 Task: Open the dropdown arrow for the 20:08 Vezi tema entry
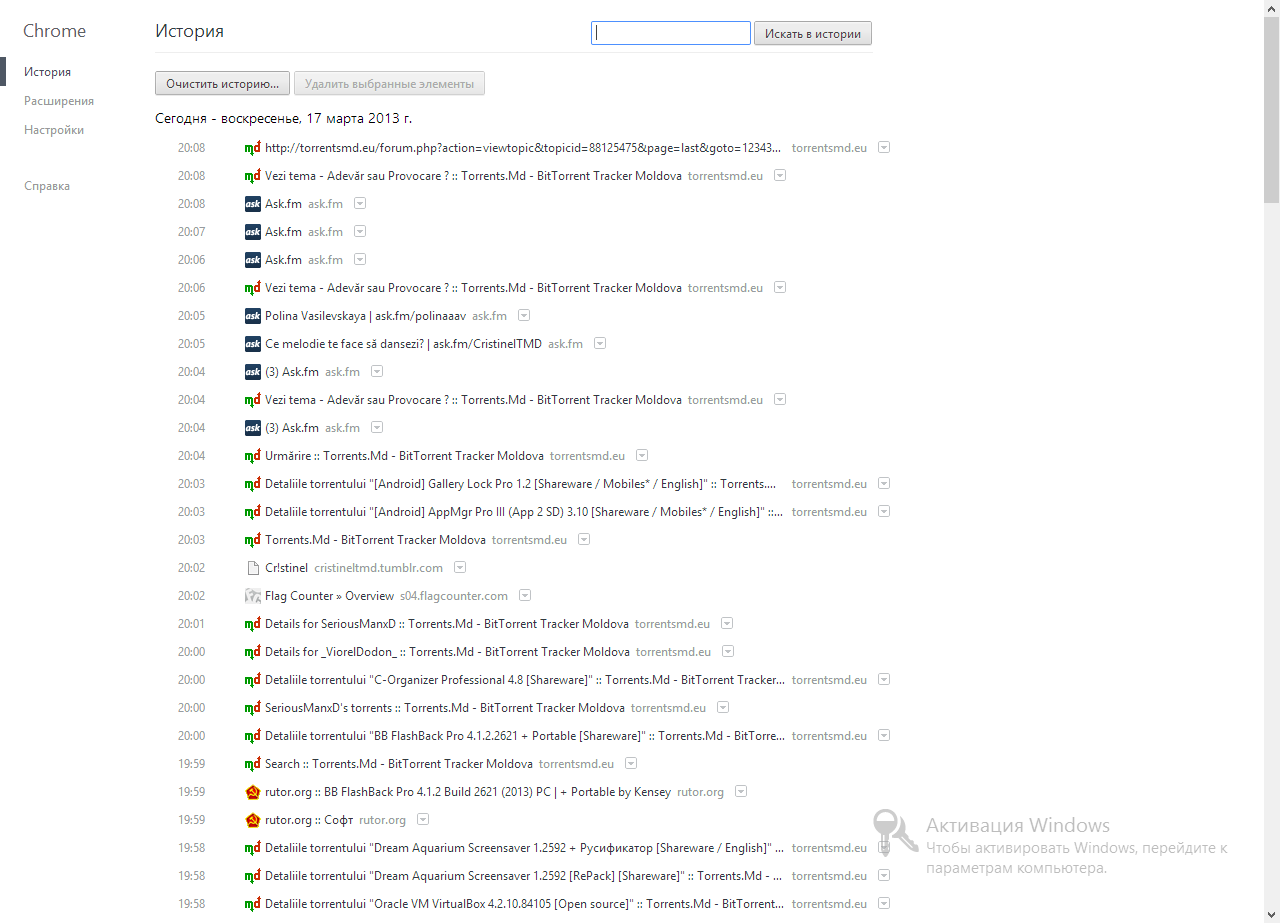780,175
